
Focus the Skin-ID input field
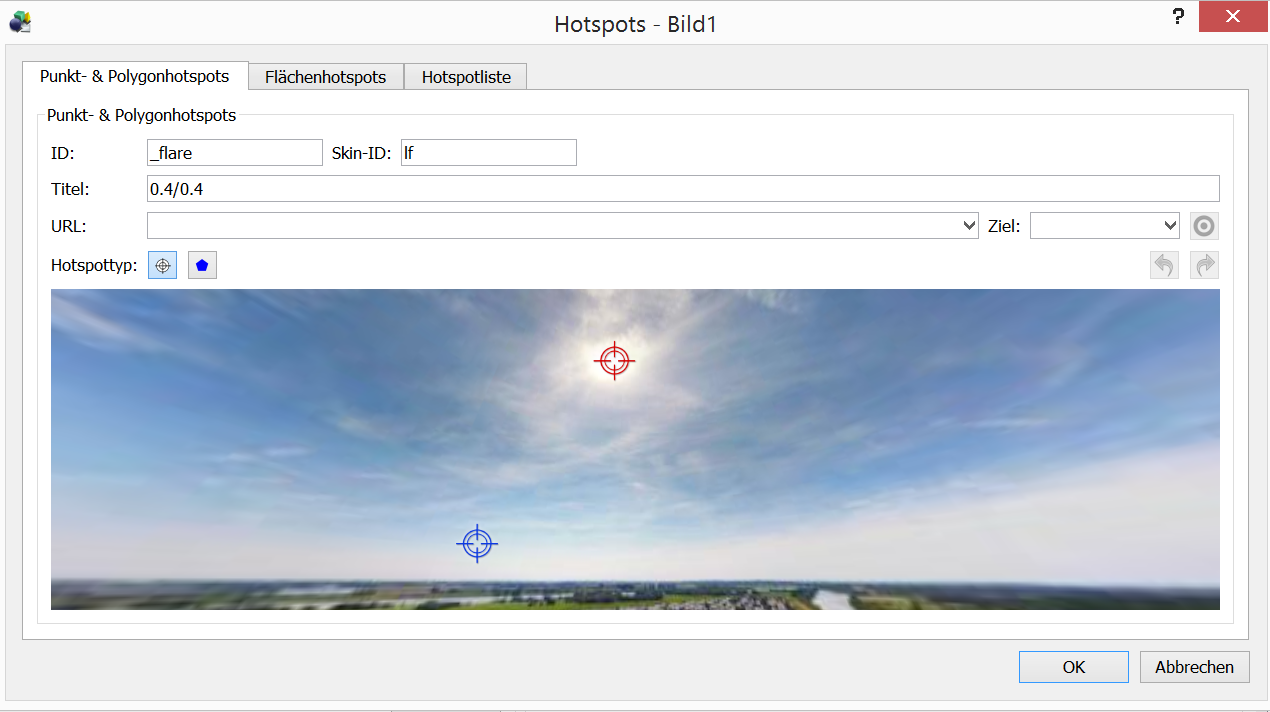pos(488,153)
